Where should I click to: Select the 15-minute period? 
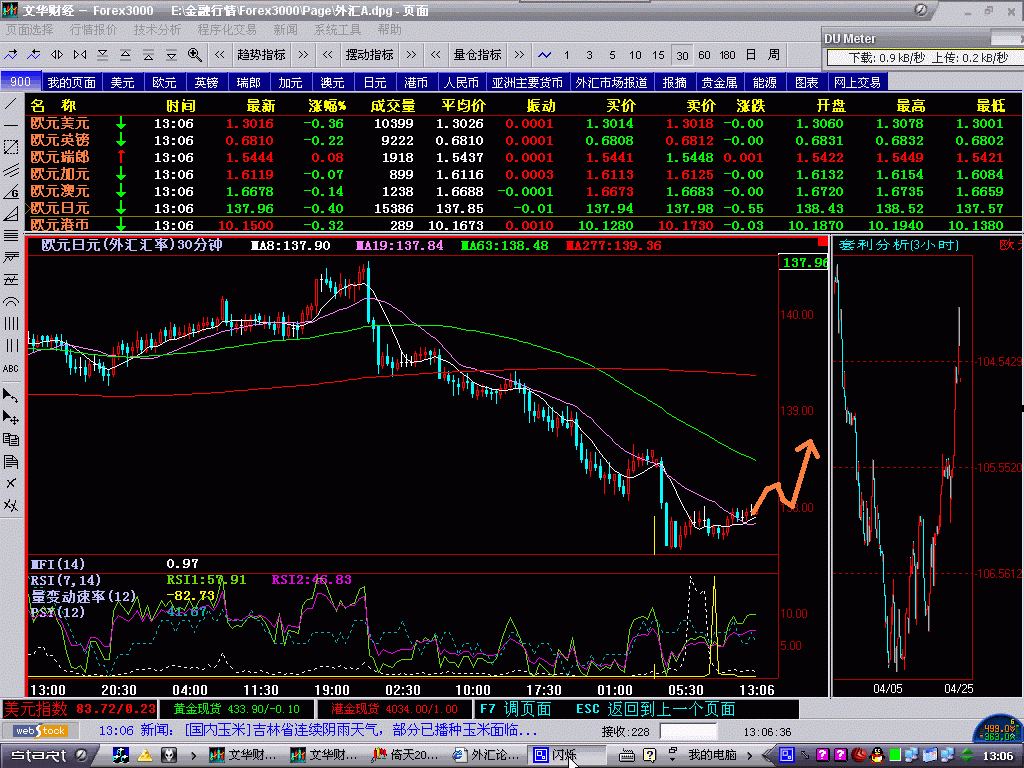click(658, 56)
